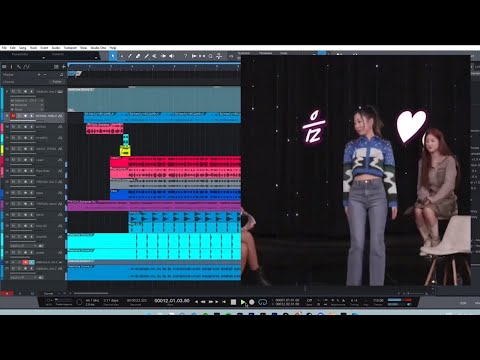Toggle the active red record-arm button near bottom
This screenshot has height=360, width=480.
tap(25, 262)
